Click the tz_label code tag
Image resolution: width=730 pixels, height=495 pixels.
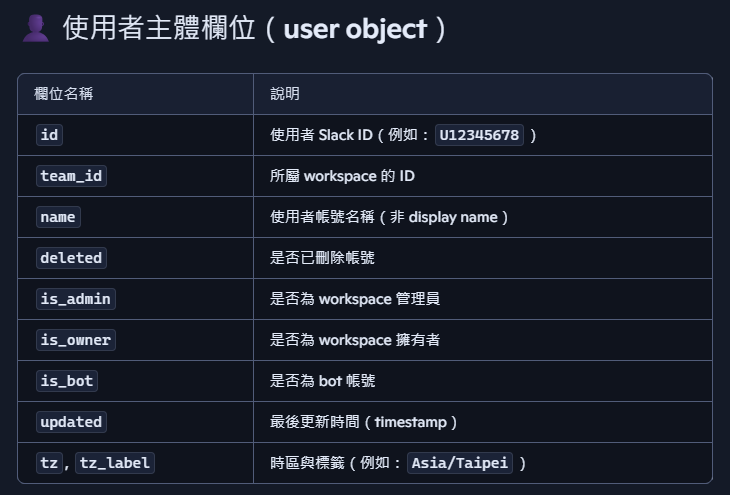tap(115, 463)
